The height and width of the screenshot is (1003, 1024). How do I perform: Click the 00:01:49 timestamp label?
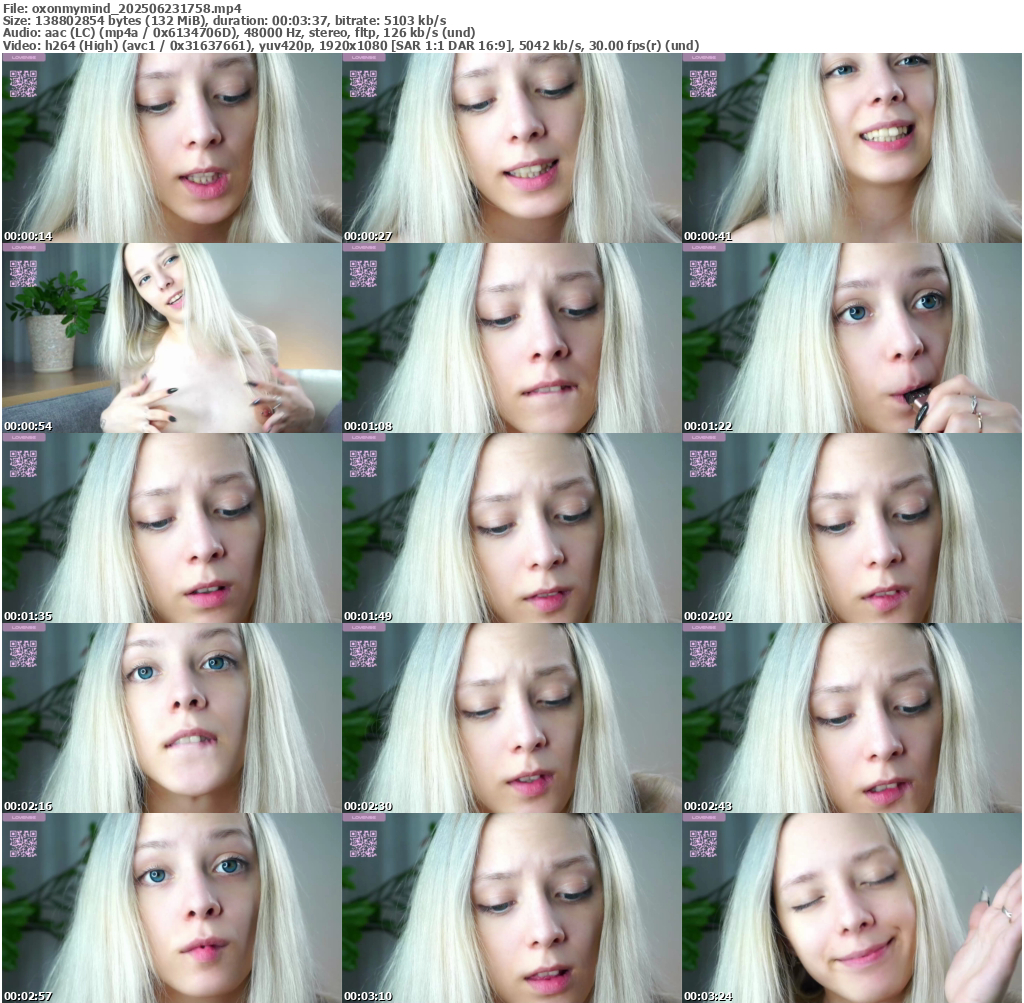[368, 616]
